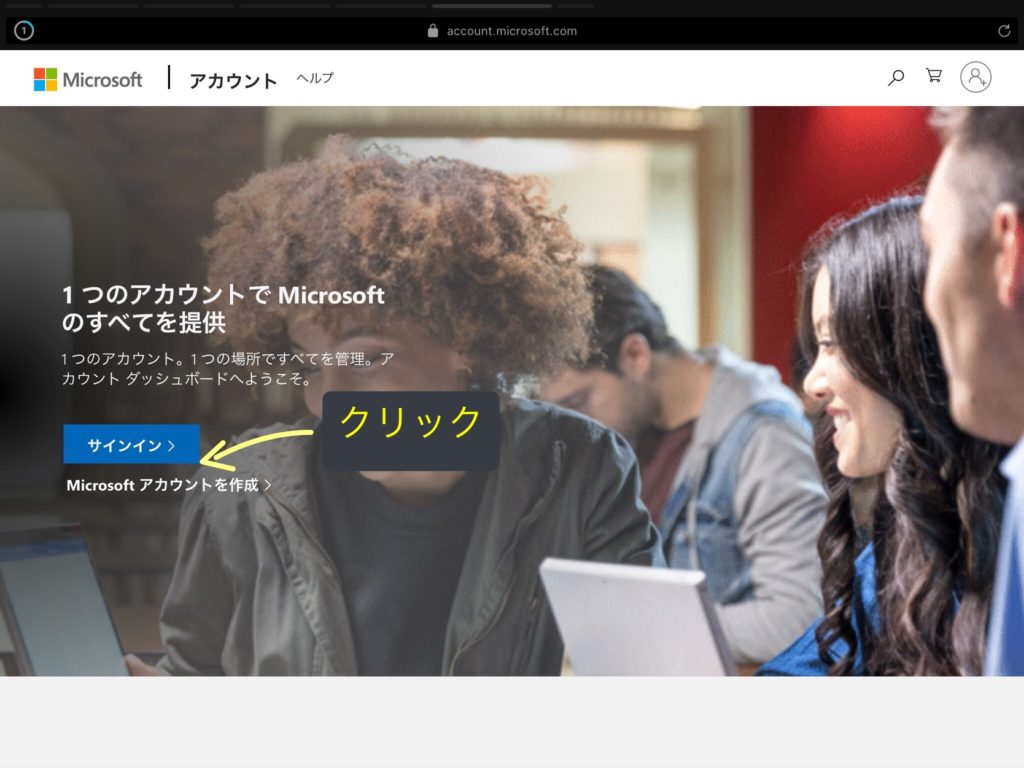Click the dark クリック label box
Image resolution: width=1024 pixels, height=768 pixels.
click(410, 430)
